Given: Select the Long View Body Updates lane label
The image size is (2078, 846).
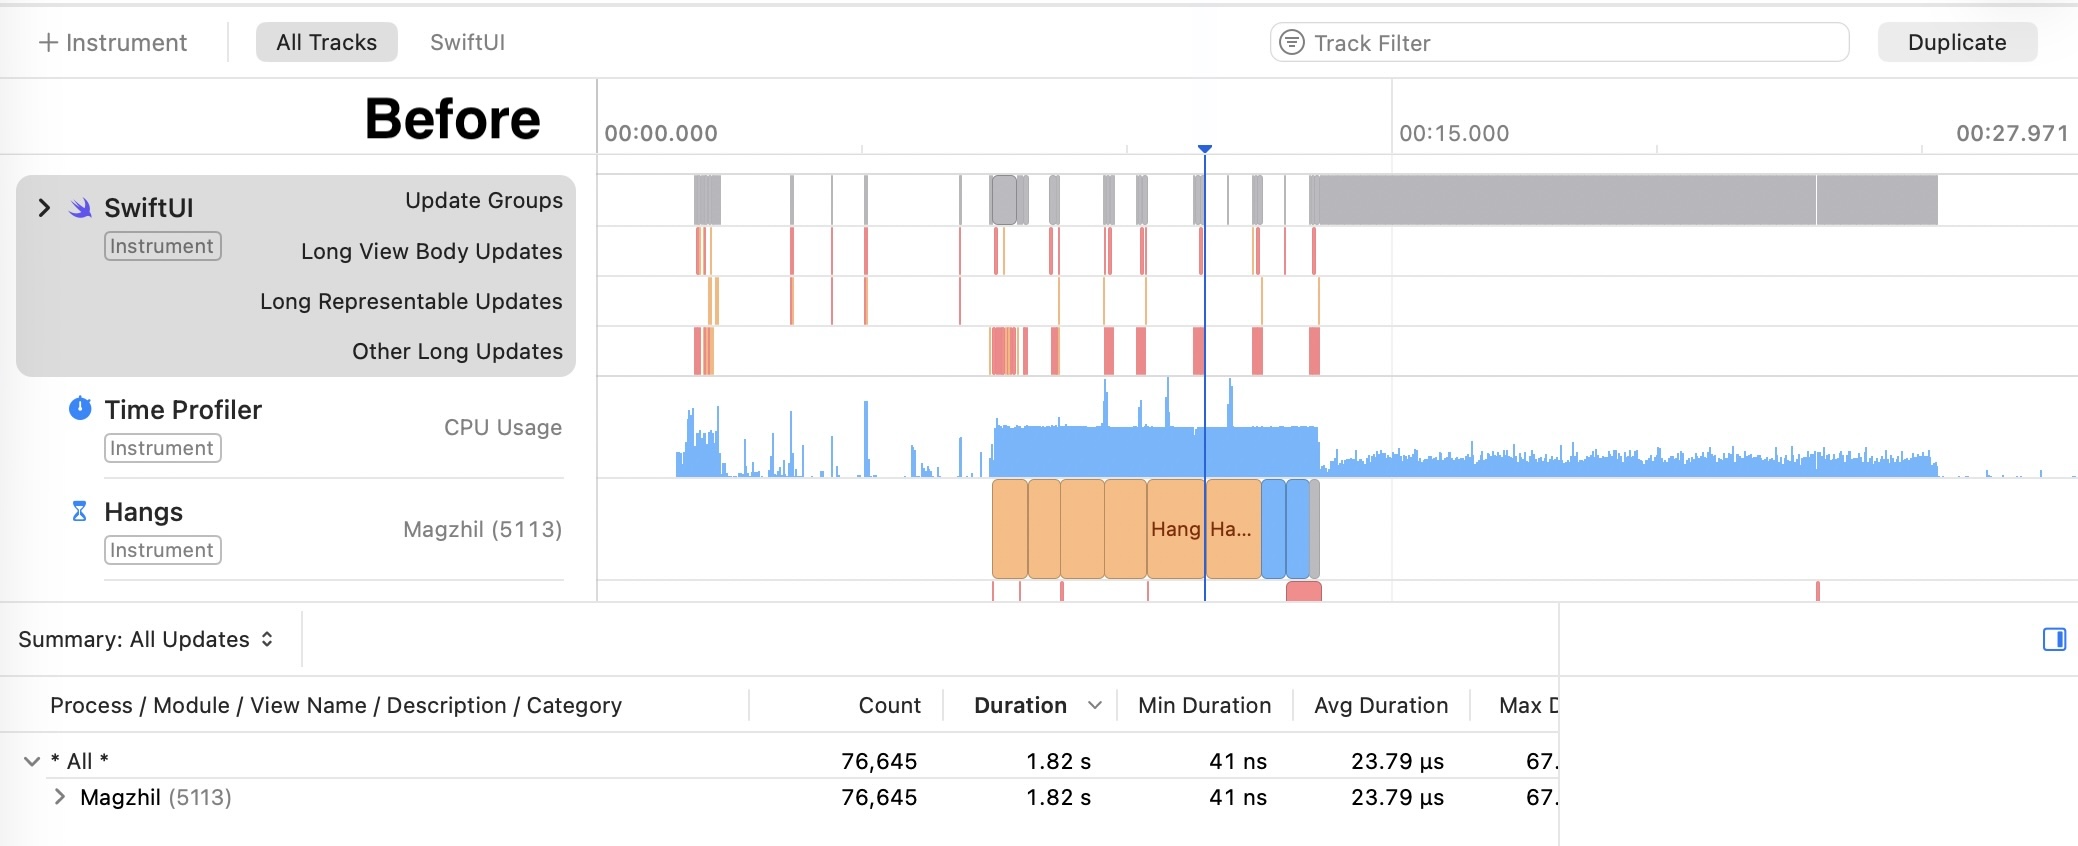Looking at the screenshot, I should click(432, 251).
